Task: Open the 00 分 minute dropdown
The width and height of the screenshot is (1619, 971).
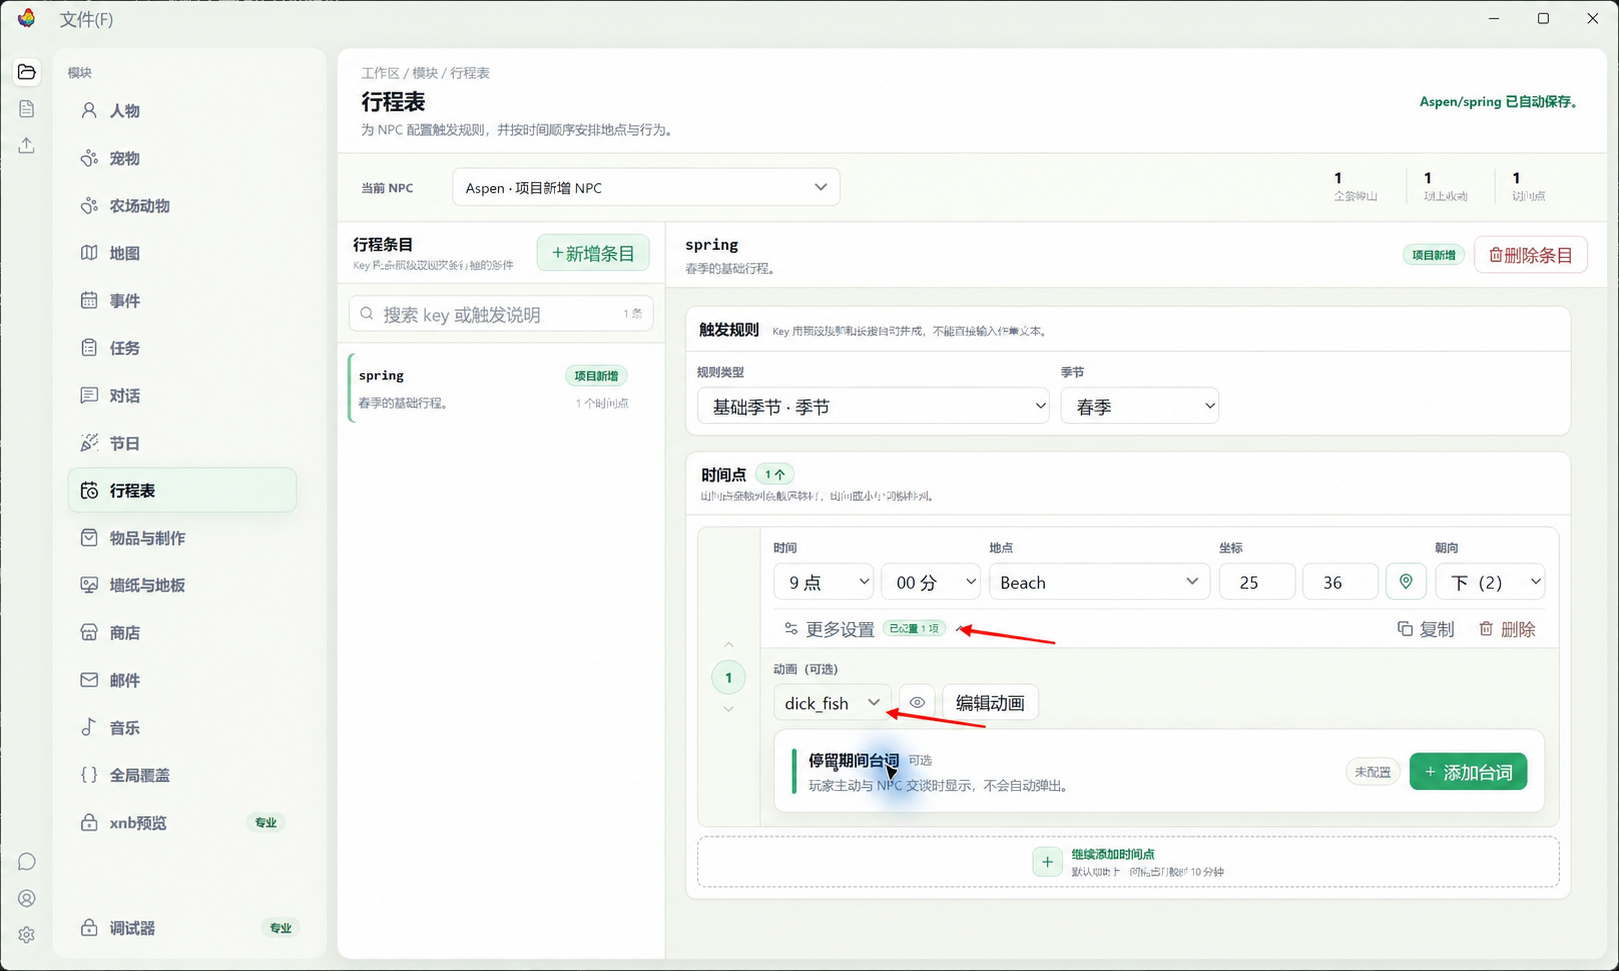Action: pyautogui.click(x=931, y=582)
